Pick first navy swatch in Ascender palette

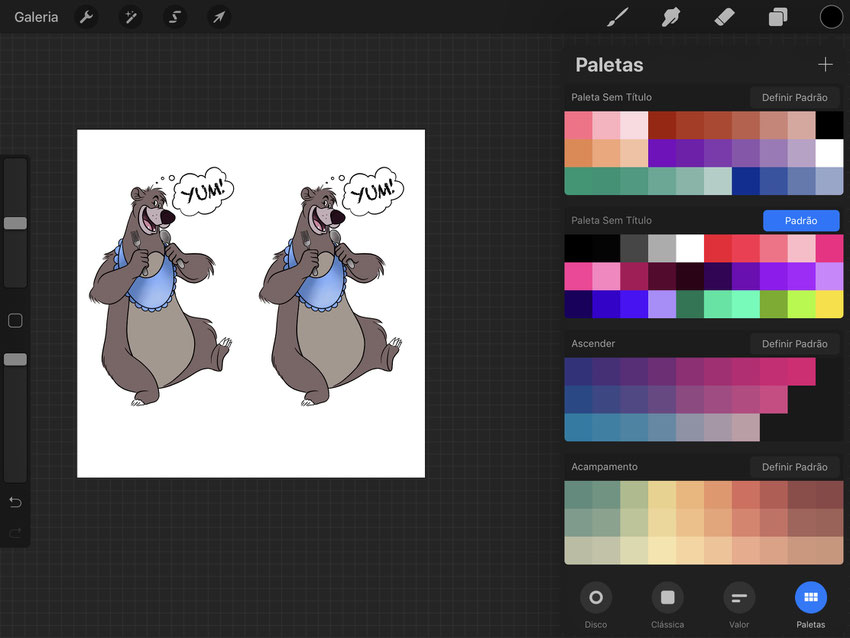(x=578, y=371)
